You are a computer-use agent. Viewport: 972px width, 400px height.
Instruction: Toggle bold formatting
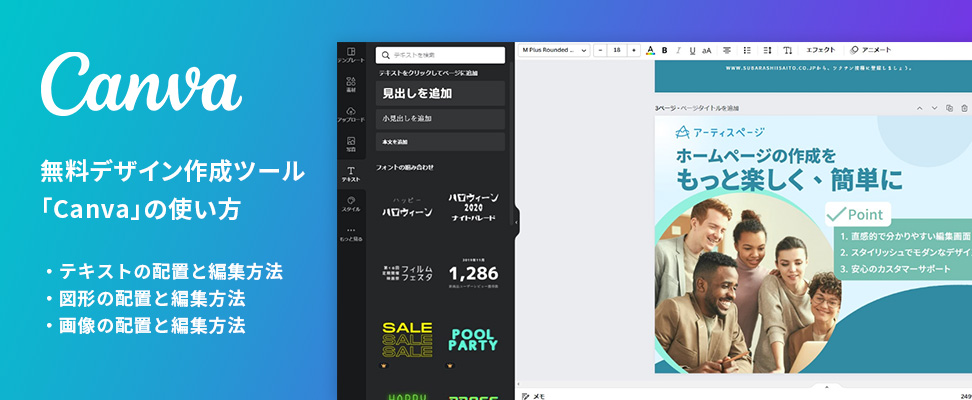point(665,50)
